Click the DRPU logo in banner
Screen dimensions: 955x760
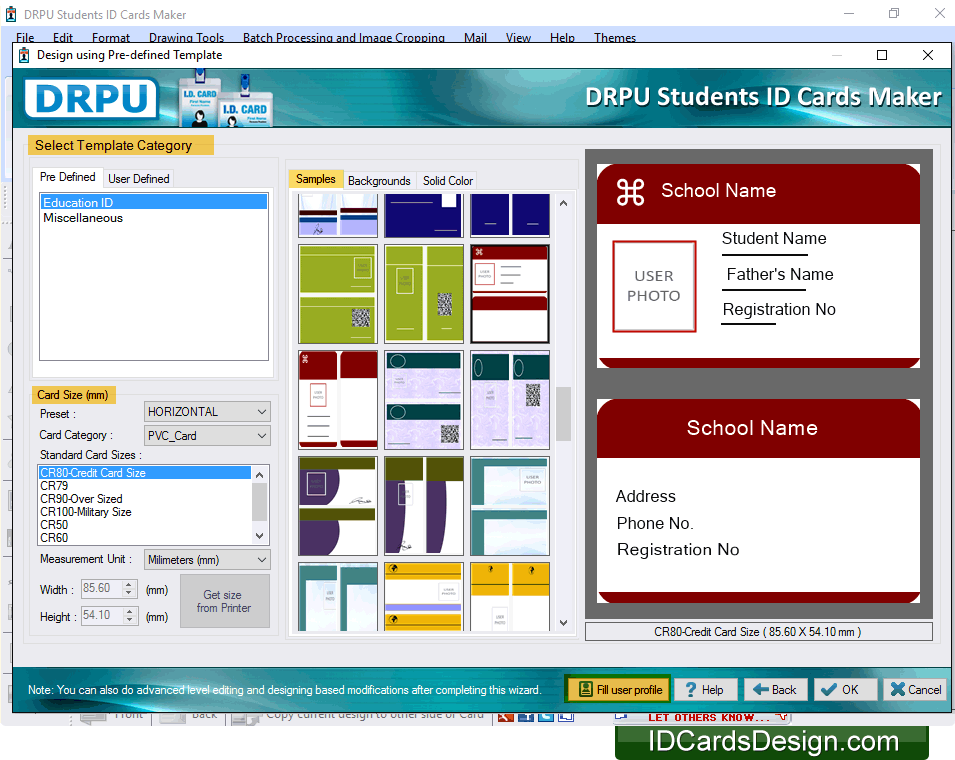click(x=92, y=98)
